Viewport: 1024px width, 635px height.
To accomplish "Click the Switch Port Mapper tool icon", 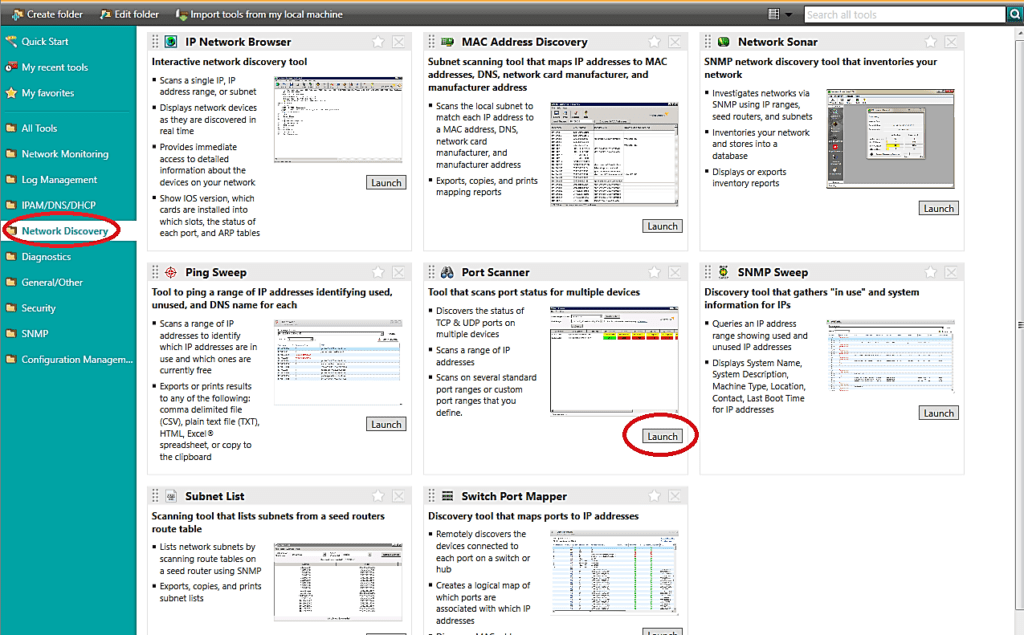I will 446,496.
